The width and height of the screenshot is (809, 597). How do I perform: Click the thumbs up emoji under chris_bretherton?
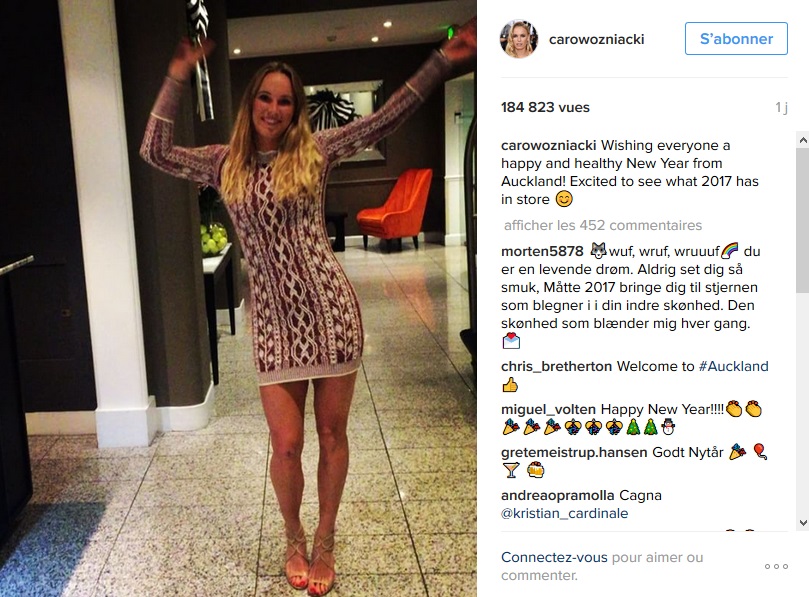click(x=510, y=385)
